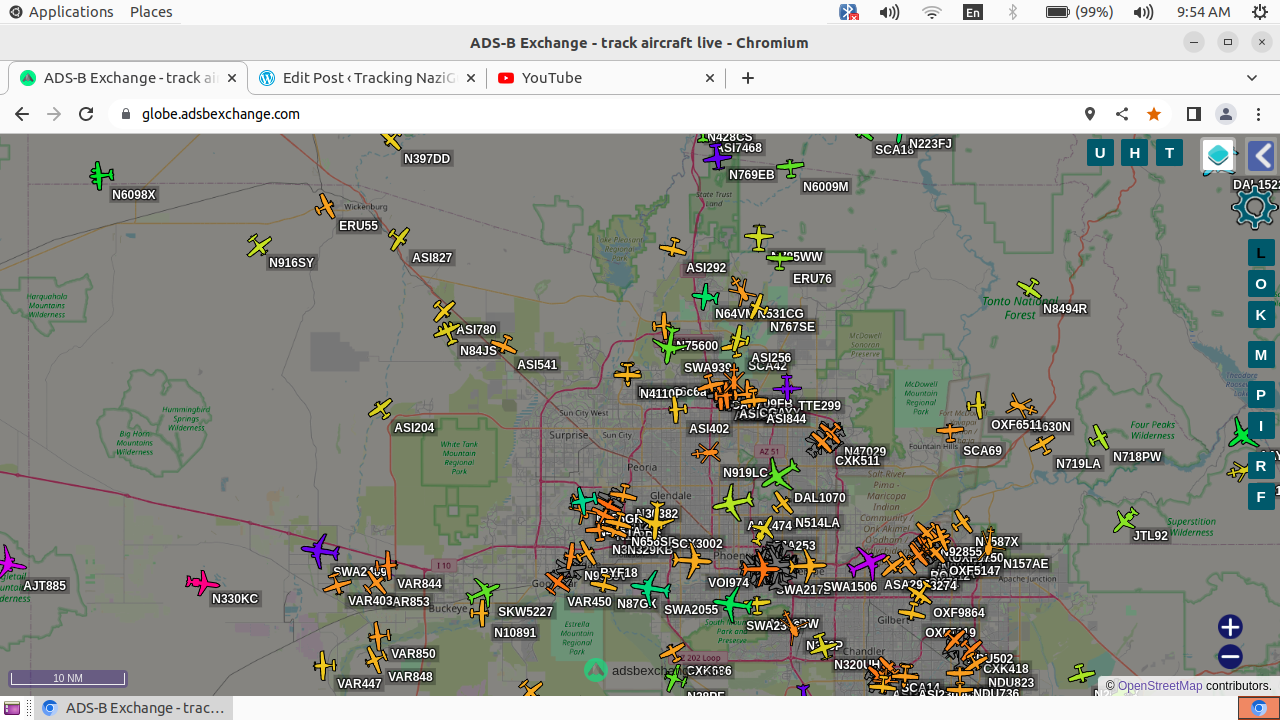Image resolution: width=1280 pixels, height=720 pixels.
Task: Open the OpenStreetMap attribution link
Action: tap(1160, 686)
